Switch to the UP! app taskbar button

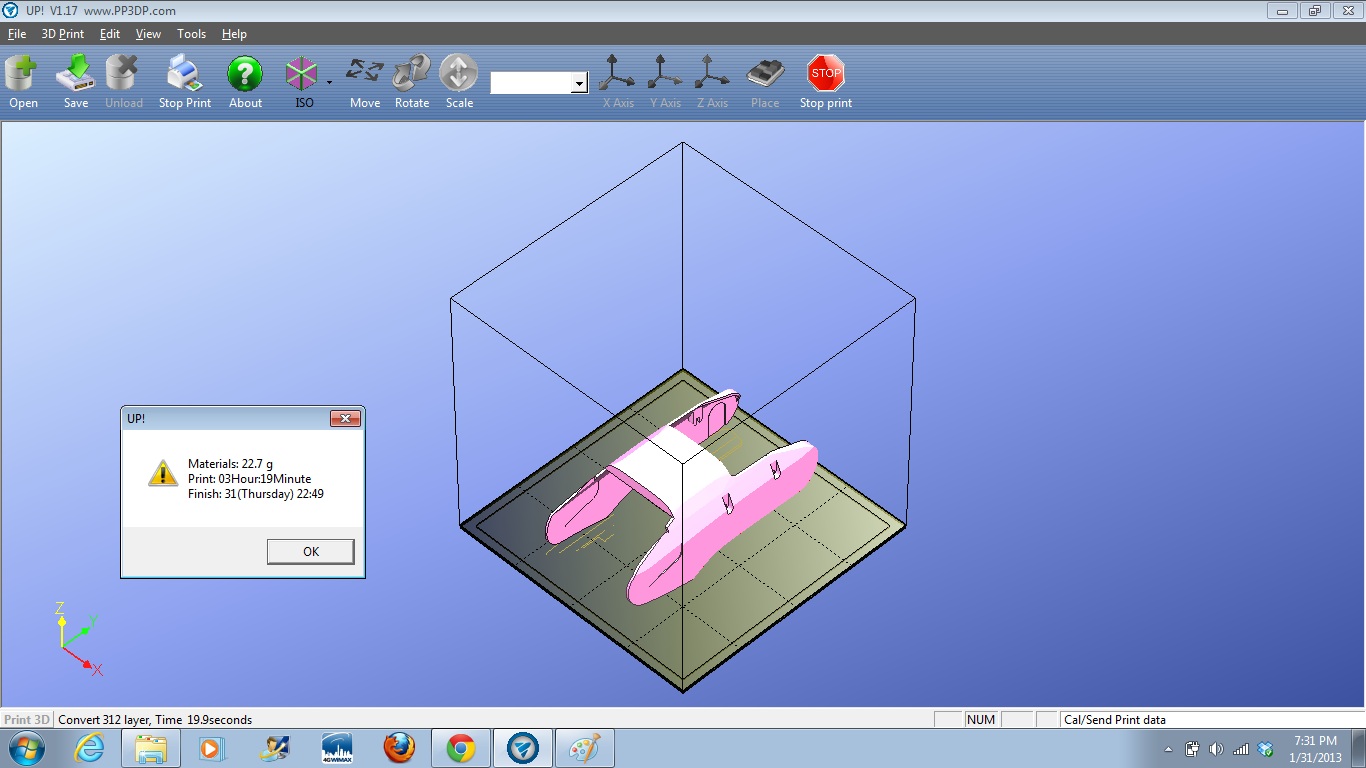(523, 748)
